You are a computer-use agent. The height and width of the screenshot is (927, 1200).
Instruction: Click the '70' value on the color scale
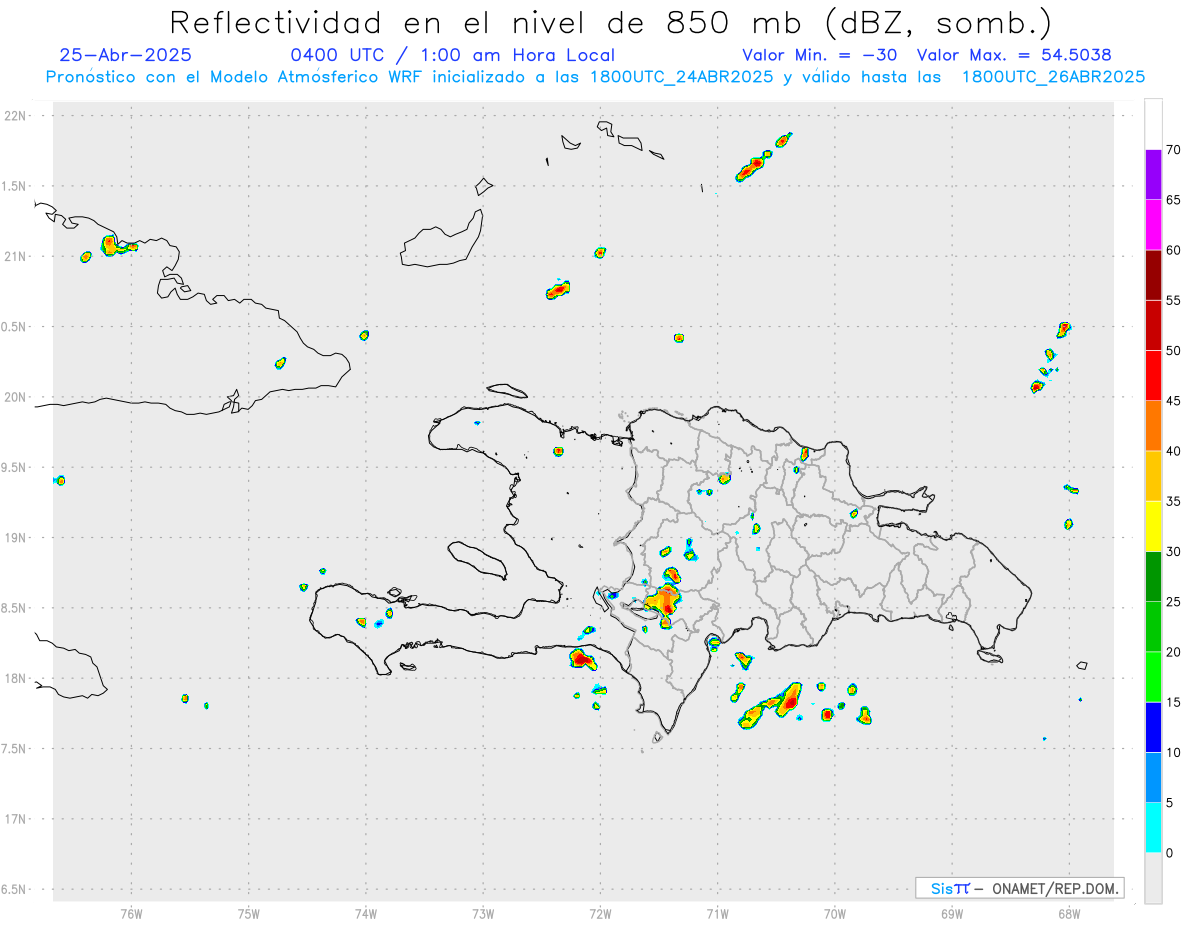point(1175,150)
